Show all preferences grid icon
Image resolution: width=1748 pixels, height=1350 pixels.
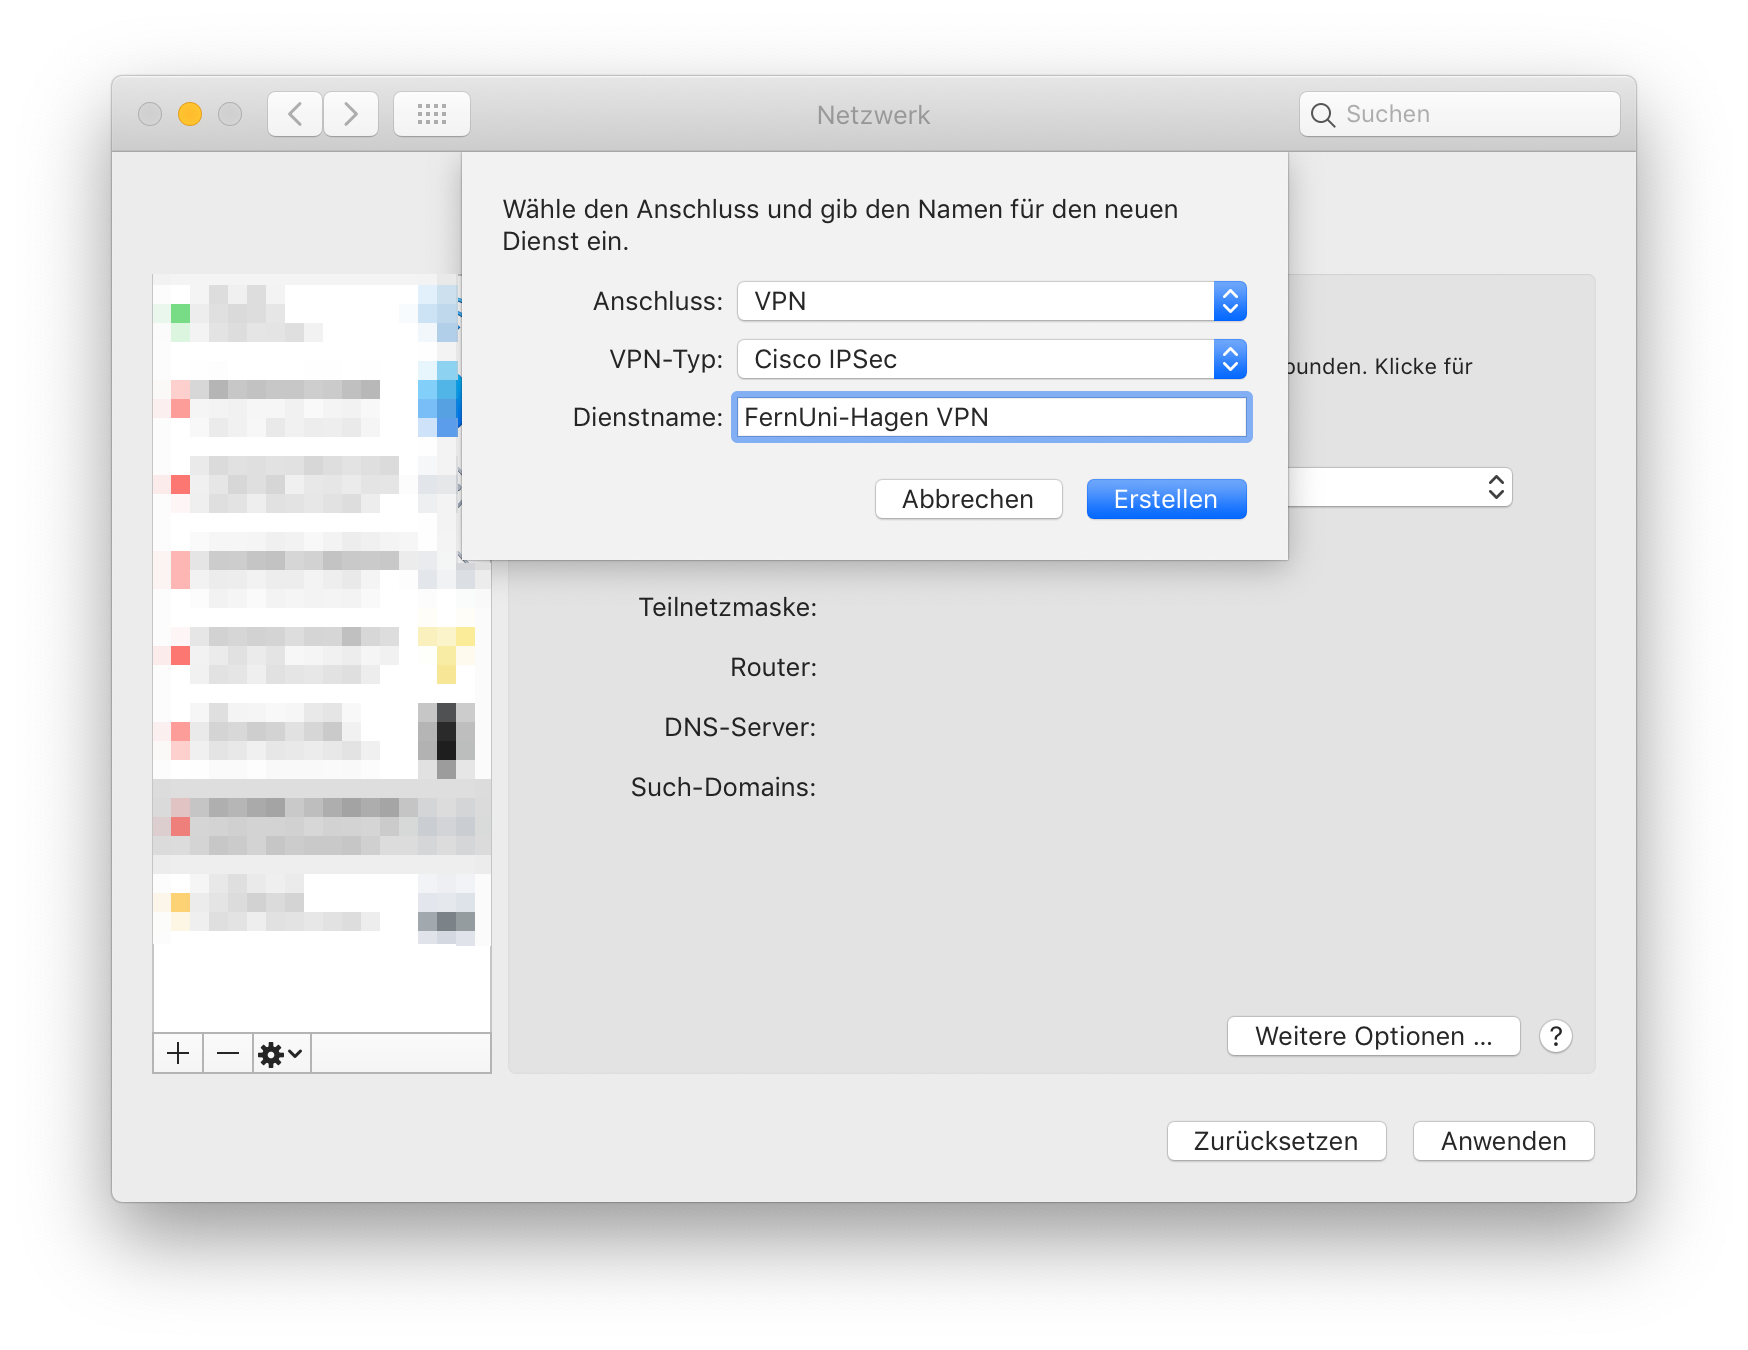tap(432, 114)
